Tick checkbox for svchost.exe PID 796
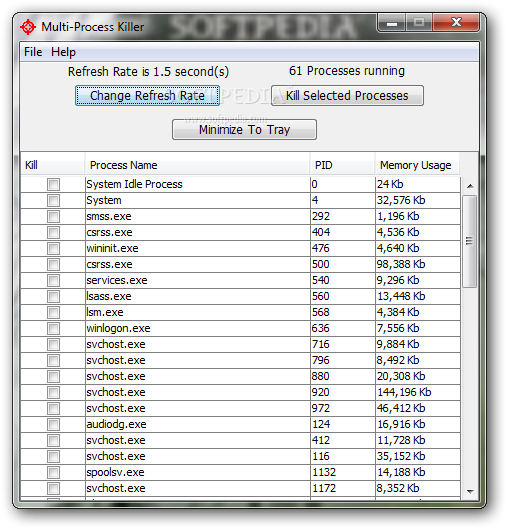 tap(53, 361)
